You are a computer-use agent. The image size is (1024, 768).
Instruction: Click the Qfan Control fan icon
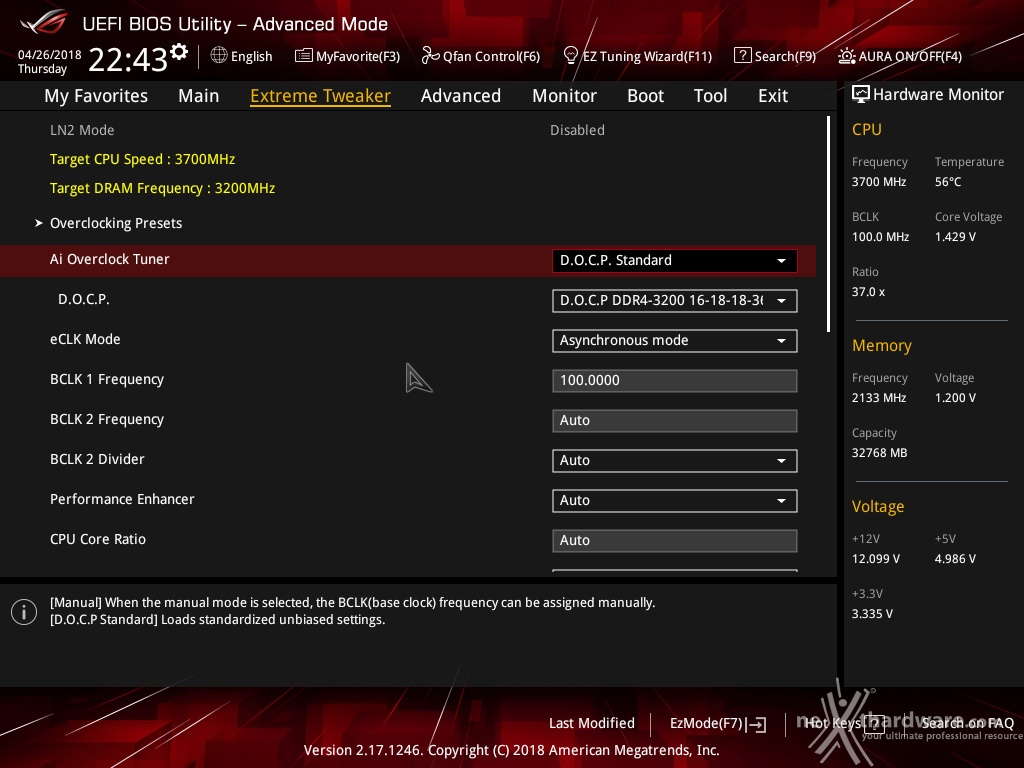[430, 56]
